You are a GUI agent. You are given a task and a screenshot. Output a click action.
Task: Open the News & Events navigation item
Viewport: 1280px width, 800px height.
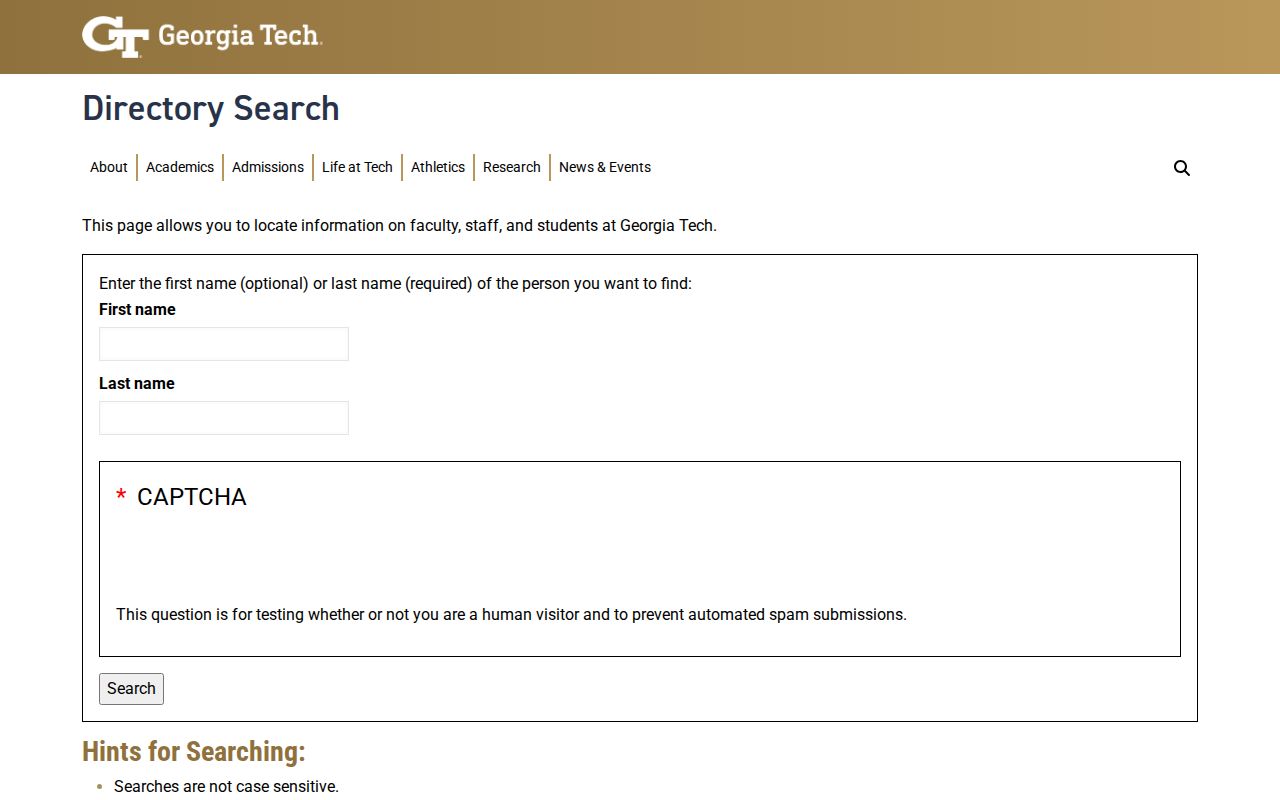[x=605, y=167]
